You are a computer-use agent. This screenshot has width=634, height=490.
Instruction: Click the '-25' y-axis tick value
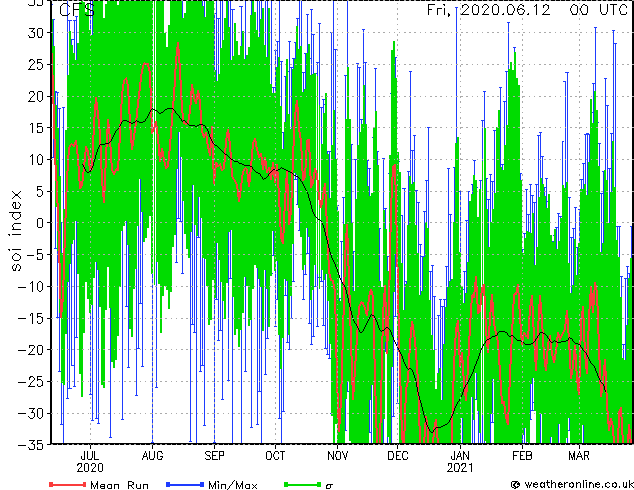coord(32,382)
